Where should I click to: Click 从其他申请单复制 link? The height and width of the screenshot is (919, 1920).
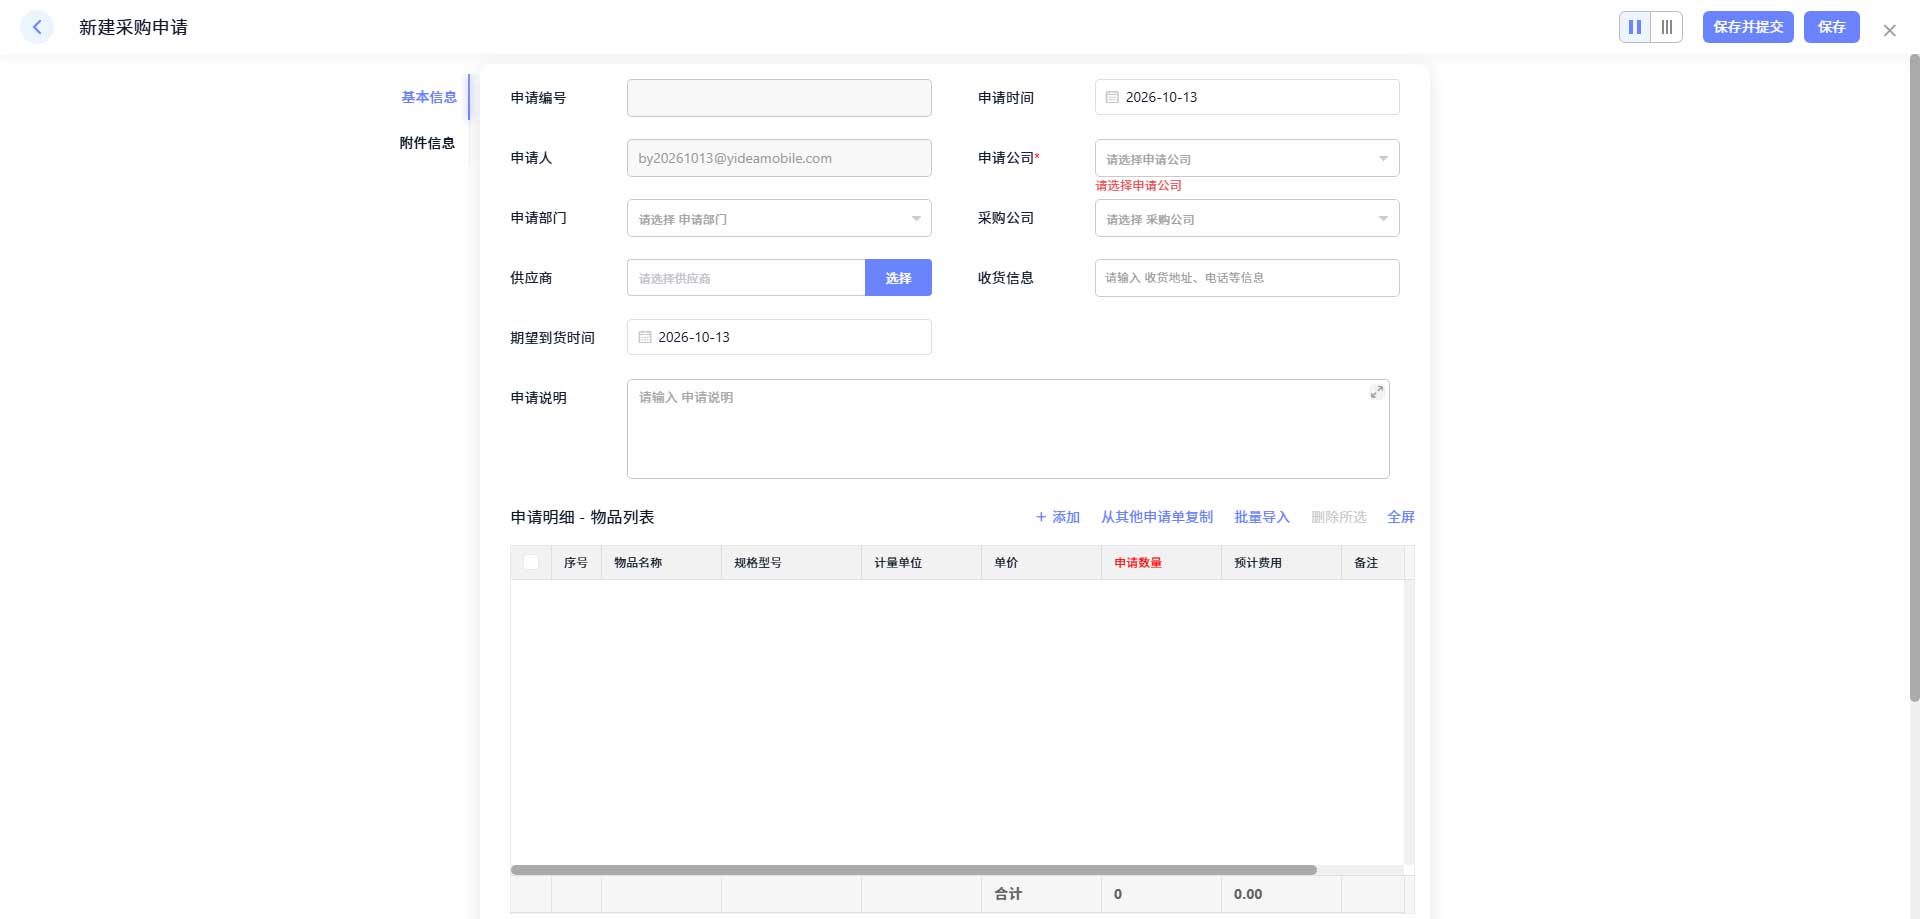point(1157,517)
